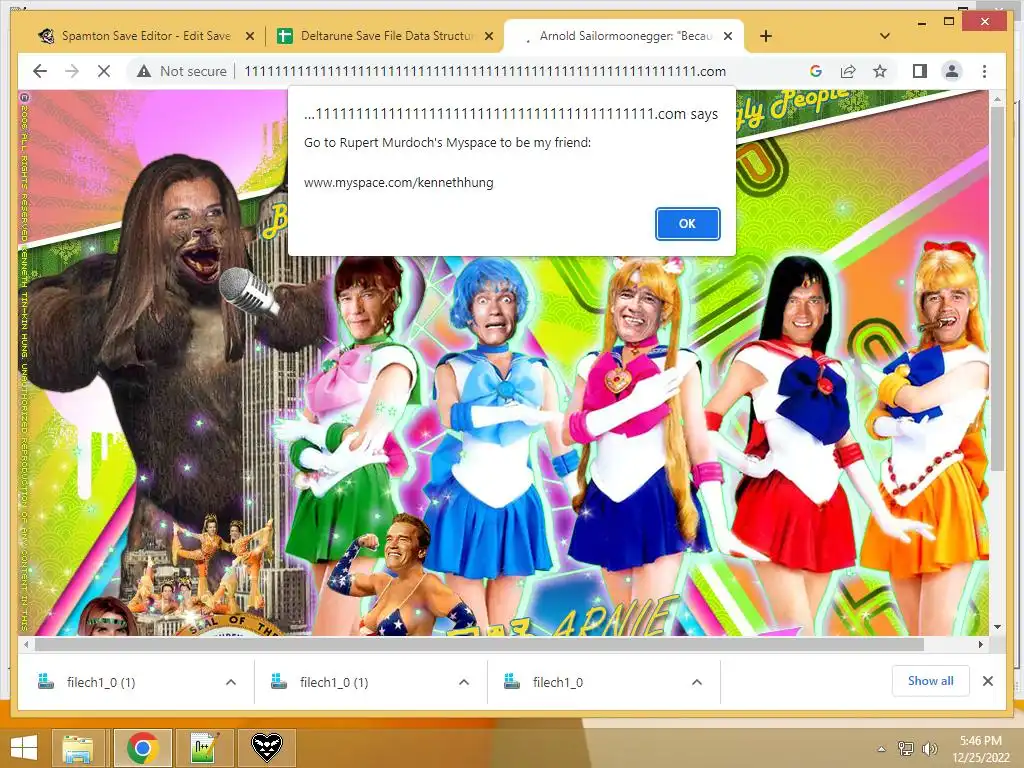Open File Explorer from the taskbar
Screen dimensions: 1024x768
pos(78,748)
